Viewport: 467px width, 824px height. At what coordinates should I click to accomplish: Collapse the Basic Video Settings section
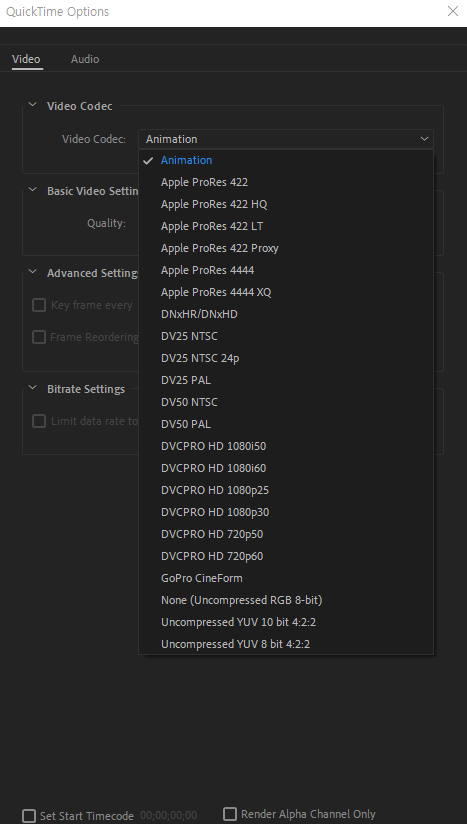click(33, 190)
